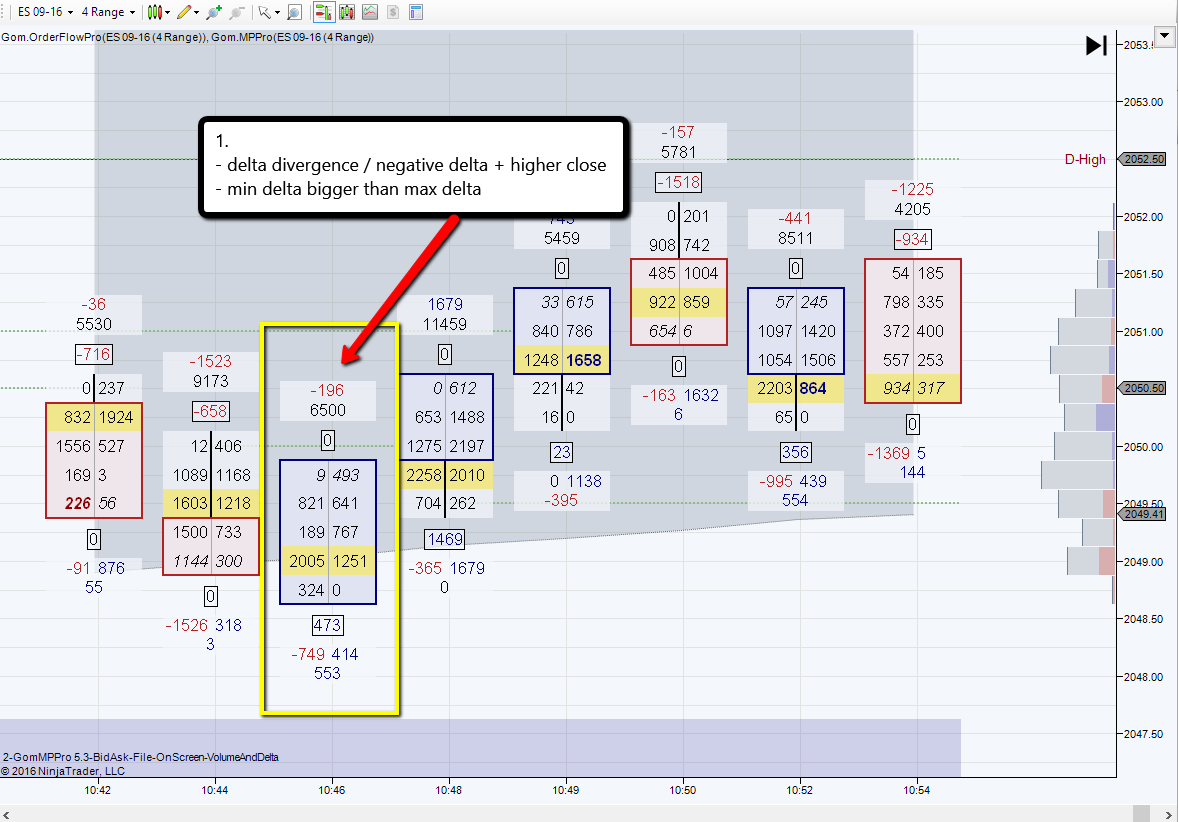Image resolution: width=1178 pixels, height=822 pixels.
Task: Click the Gom.OrderFlowPro indicator label text
Action: [x=104, y=37]
